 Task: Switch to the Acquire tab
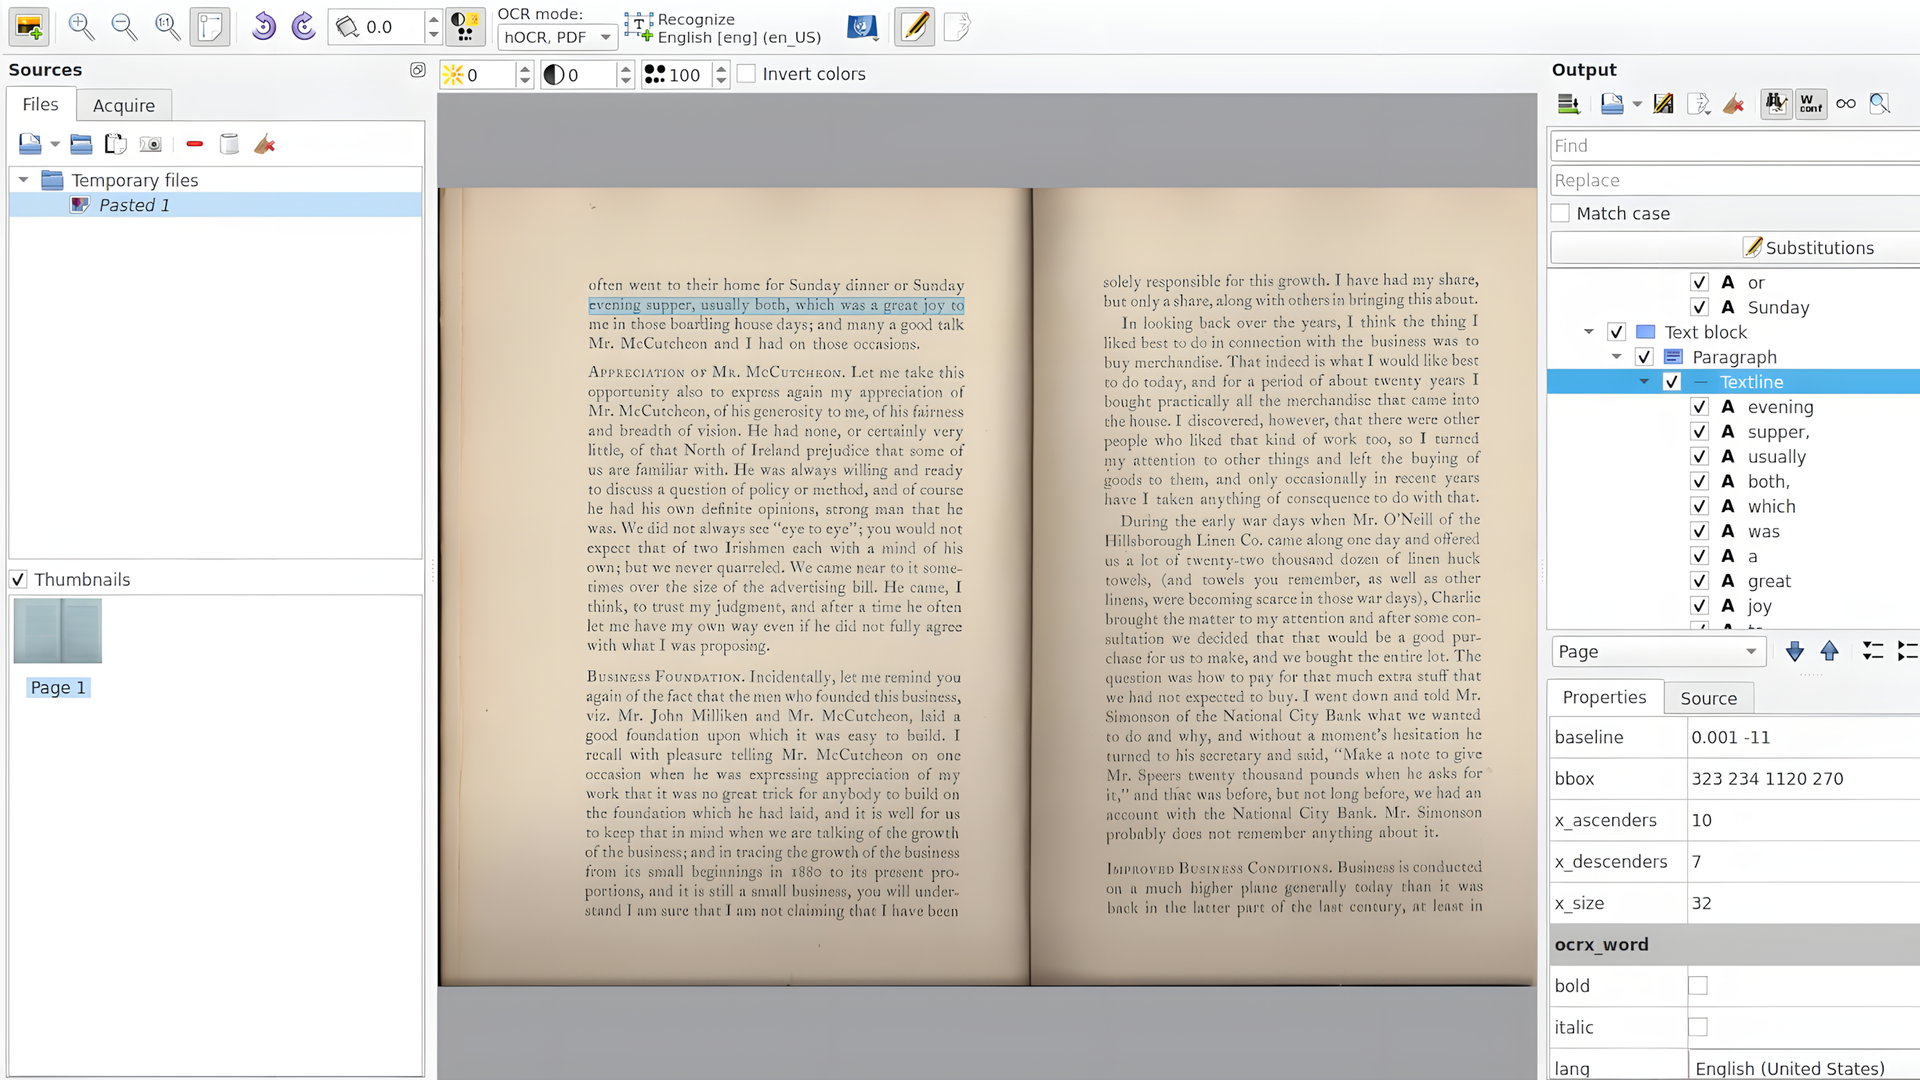pos(123,105)
